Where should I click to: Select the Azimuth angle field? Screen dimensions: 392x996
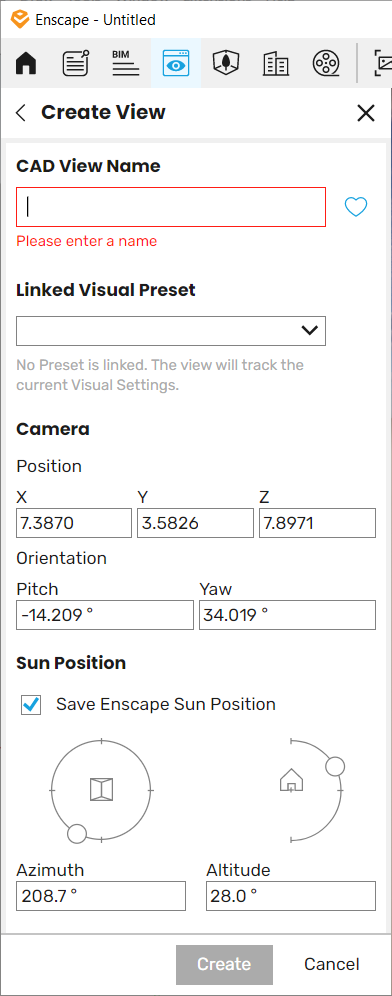click(x=101, y=896)
